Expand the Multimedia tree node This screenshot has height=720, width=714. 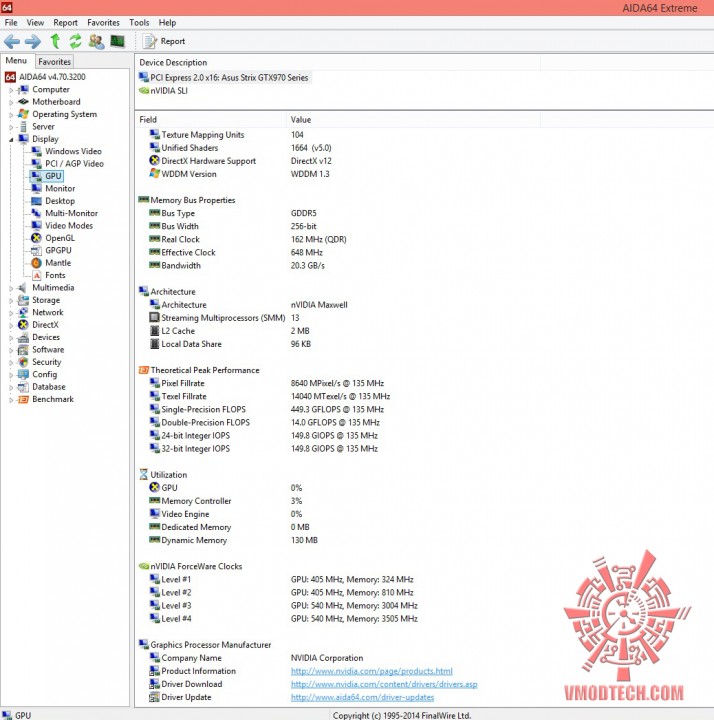pyautogui.click(x=11, y=288)
